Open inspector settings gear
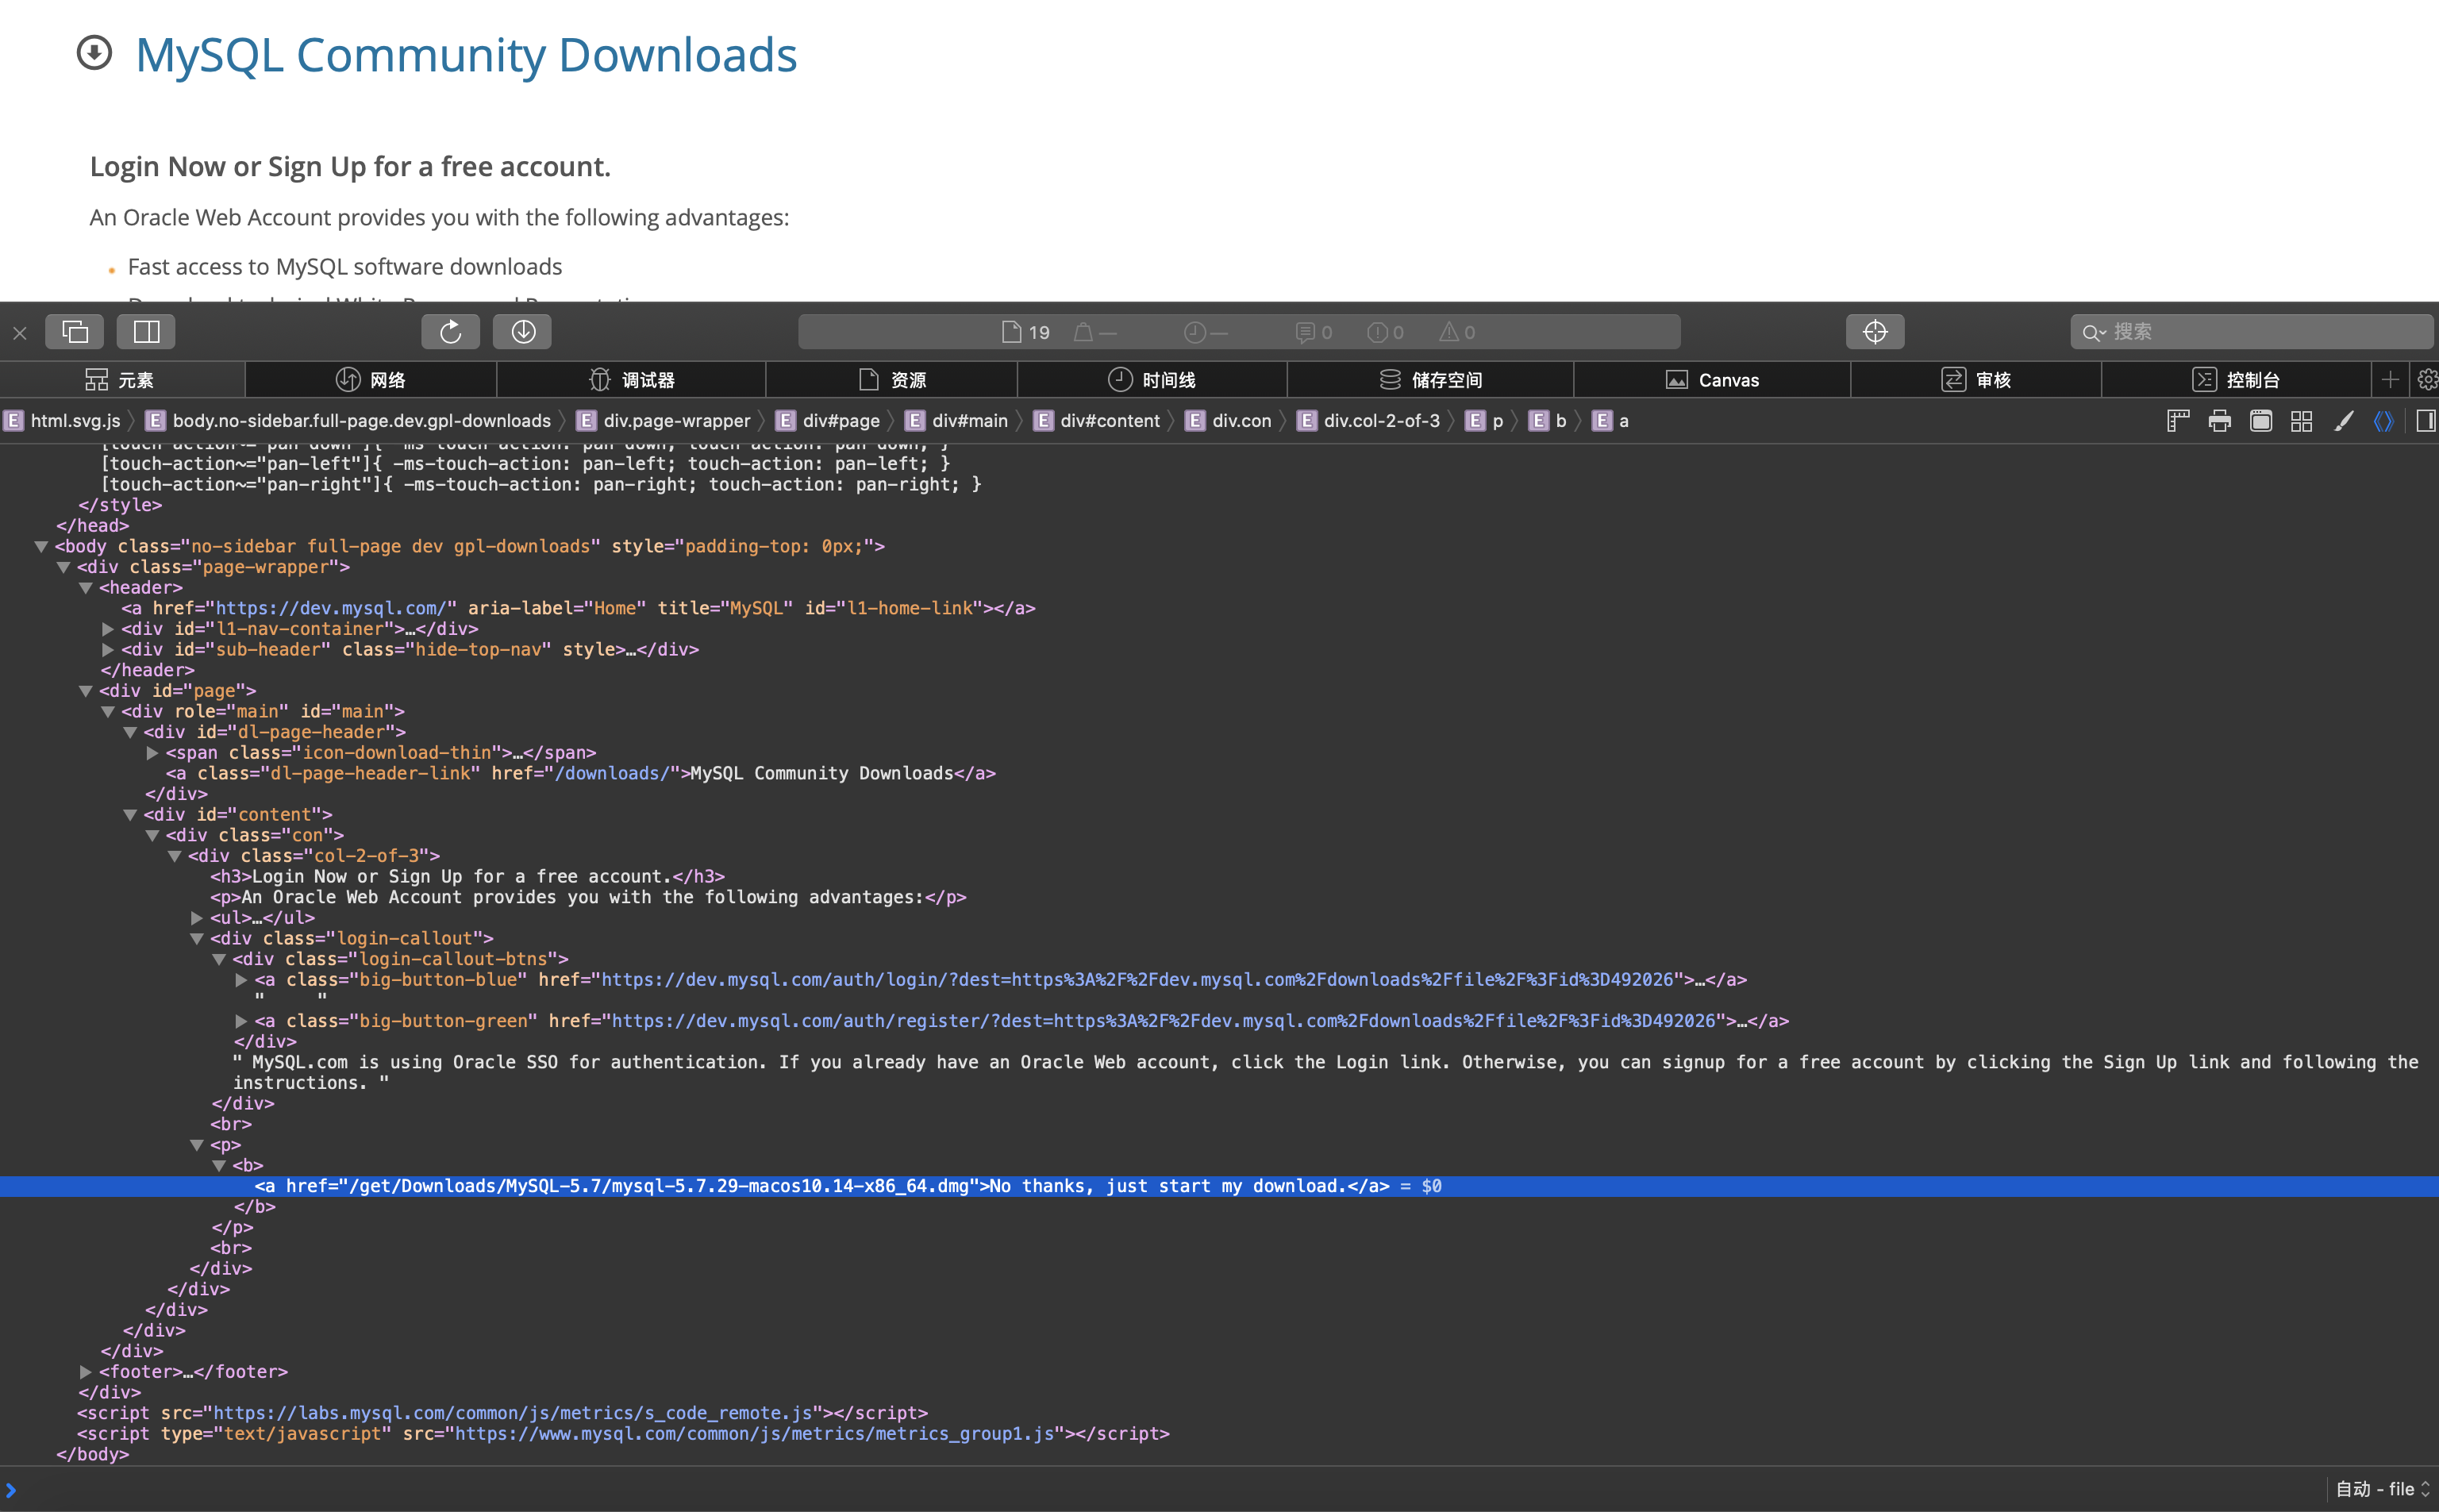 click(x=2427, y=379)
